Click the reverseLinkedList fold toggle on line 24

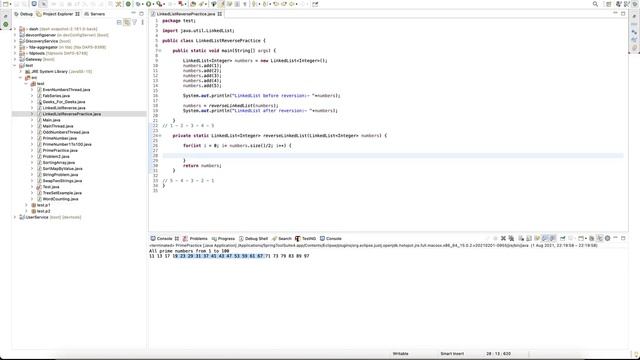[x=160, y=136]
